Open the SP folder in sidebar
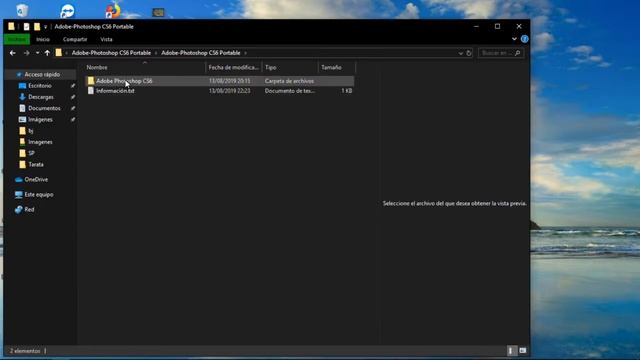The width and height of the screenshot is (640, 360). click(x=31, y=153)
